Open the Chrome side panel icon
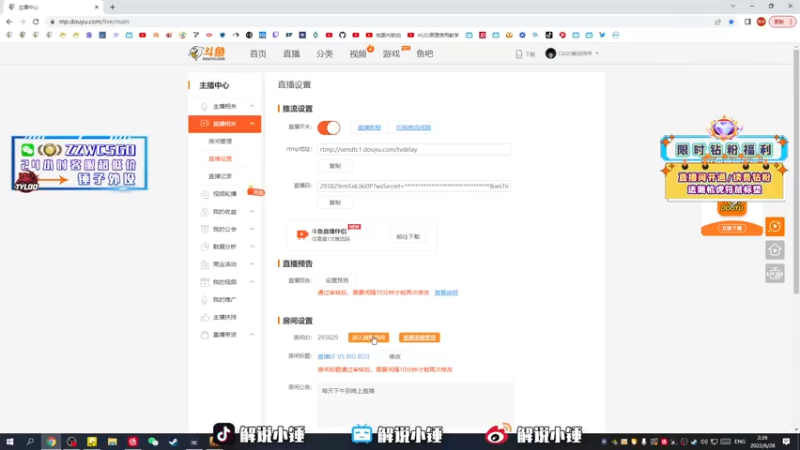 747,21
